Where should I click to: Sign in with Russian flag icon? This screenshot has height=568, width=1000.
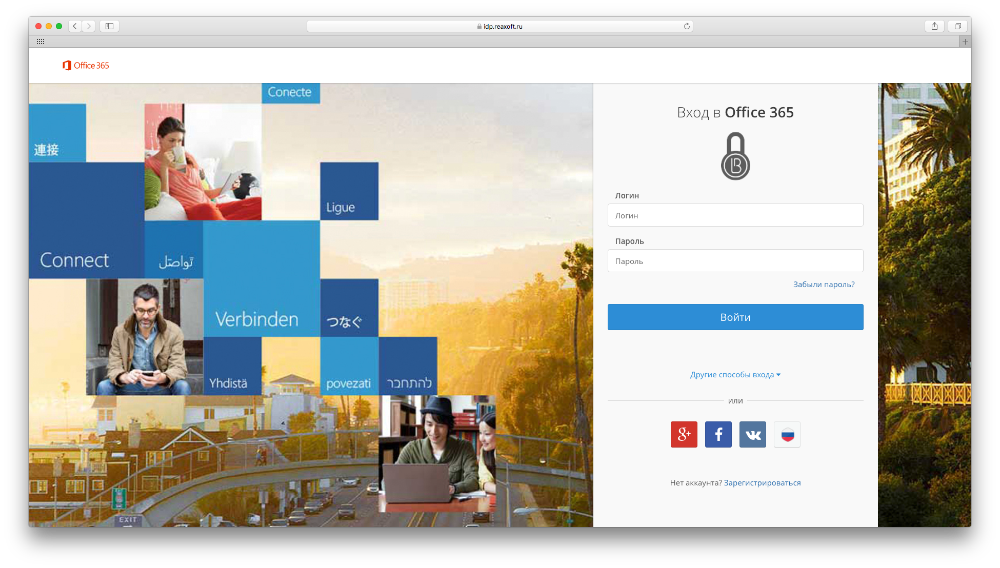tap(787, 435)
